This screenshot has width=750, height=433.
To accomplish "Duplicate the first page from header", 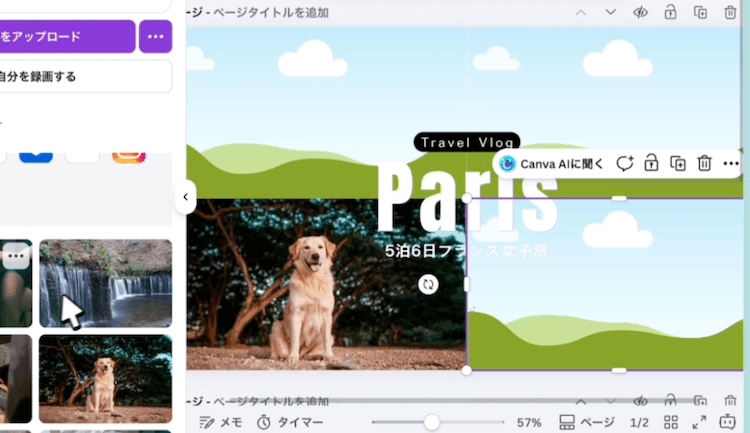I will pos(700,13).
